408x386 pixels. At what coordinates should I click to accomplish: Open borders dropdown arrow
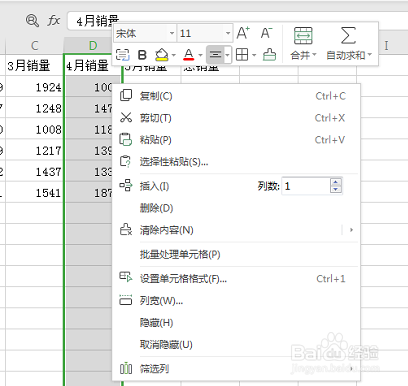pos(254,55)
